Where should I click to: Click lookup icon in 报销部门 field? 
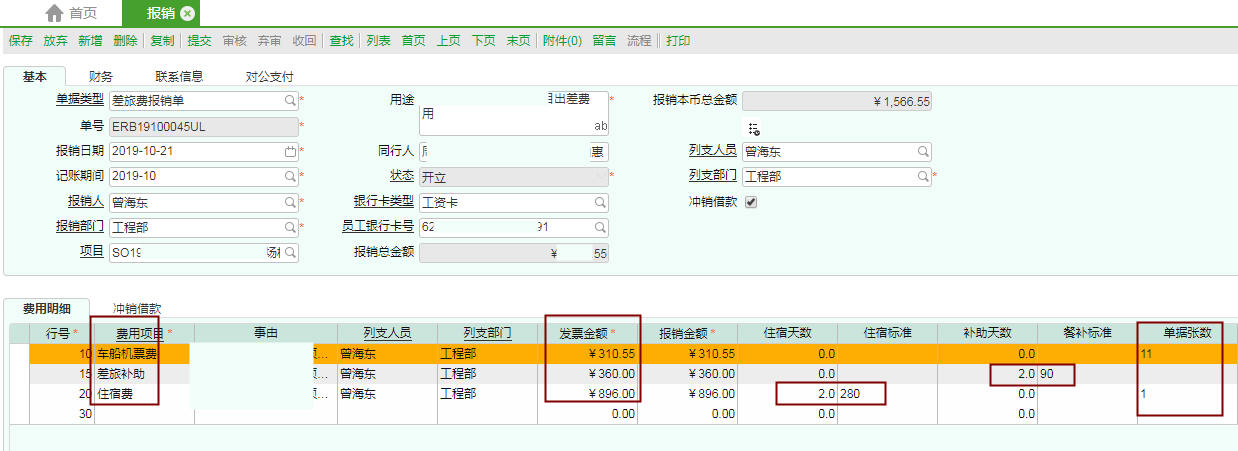pyautogui.click(x=290, y=228)
